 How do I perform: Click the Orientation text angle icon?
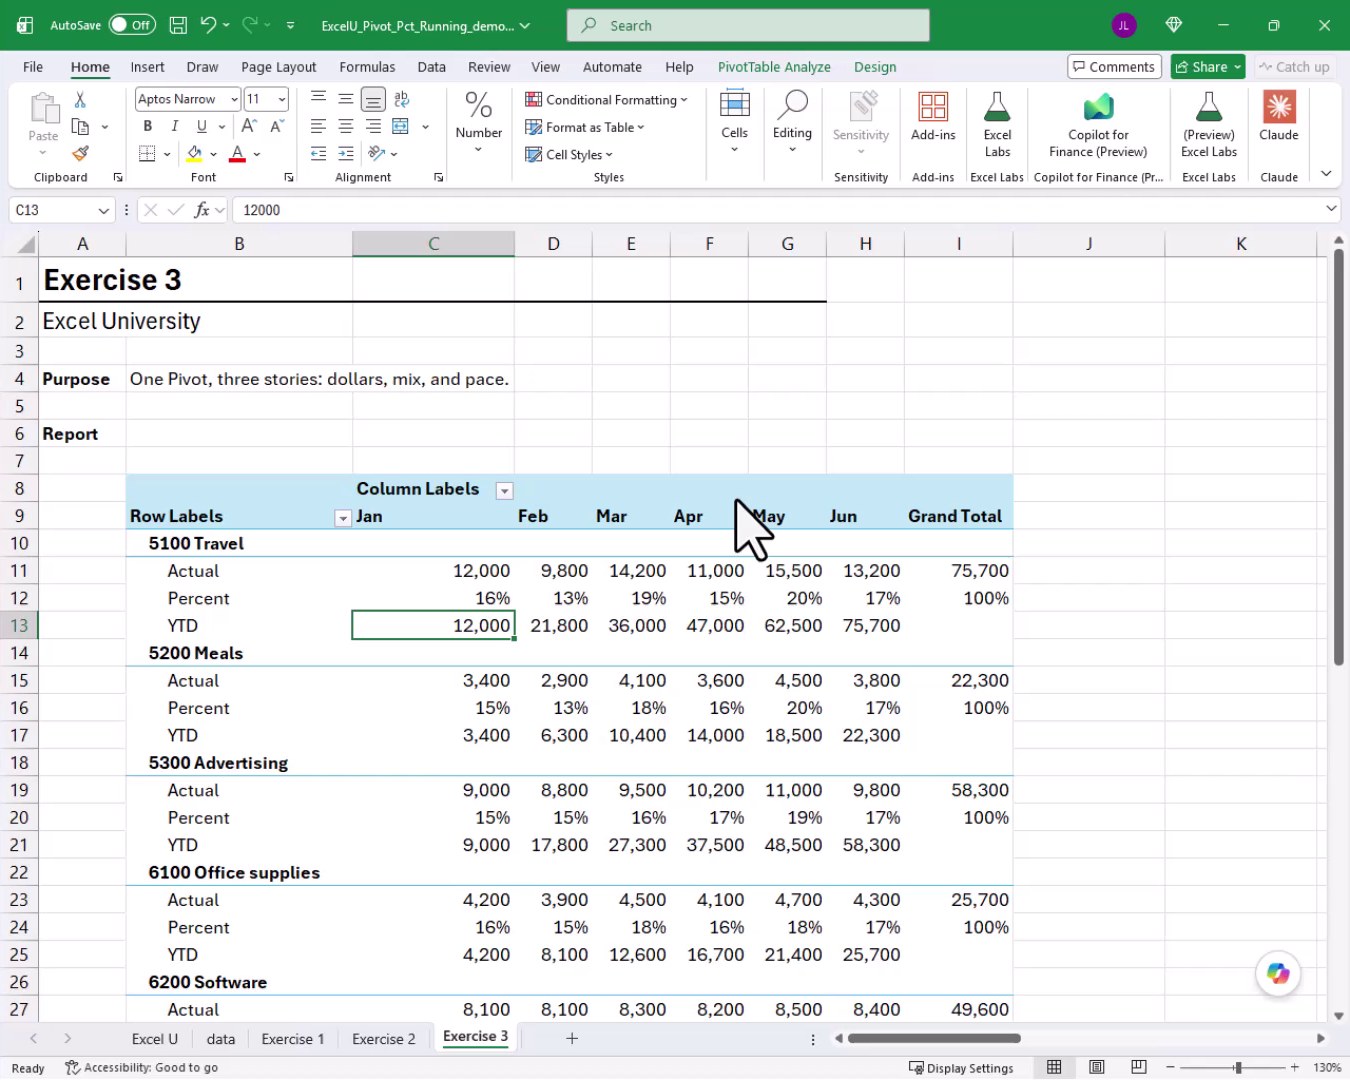(x=376, y=154)
